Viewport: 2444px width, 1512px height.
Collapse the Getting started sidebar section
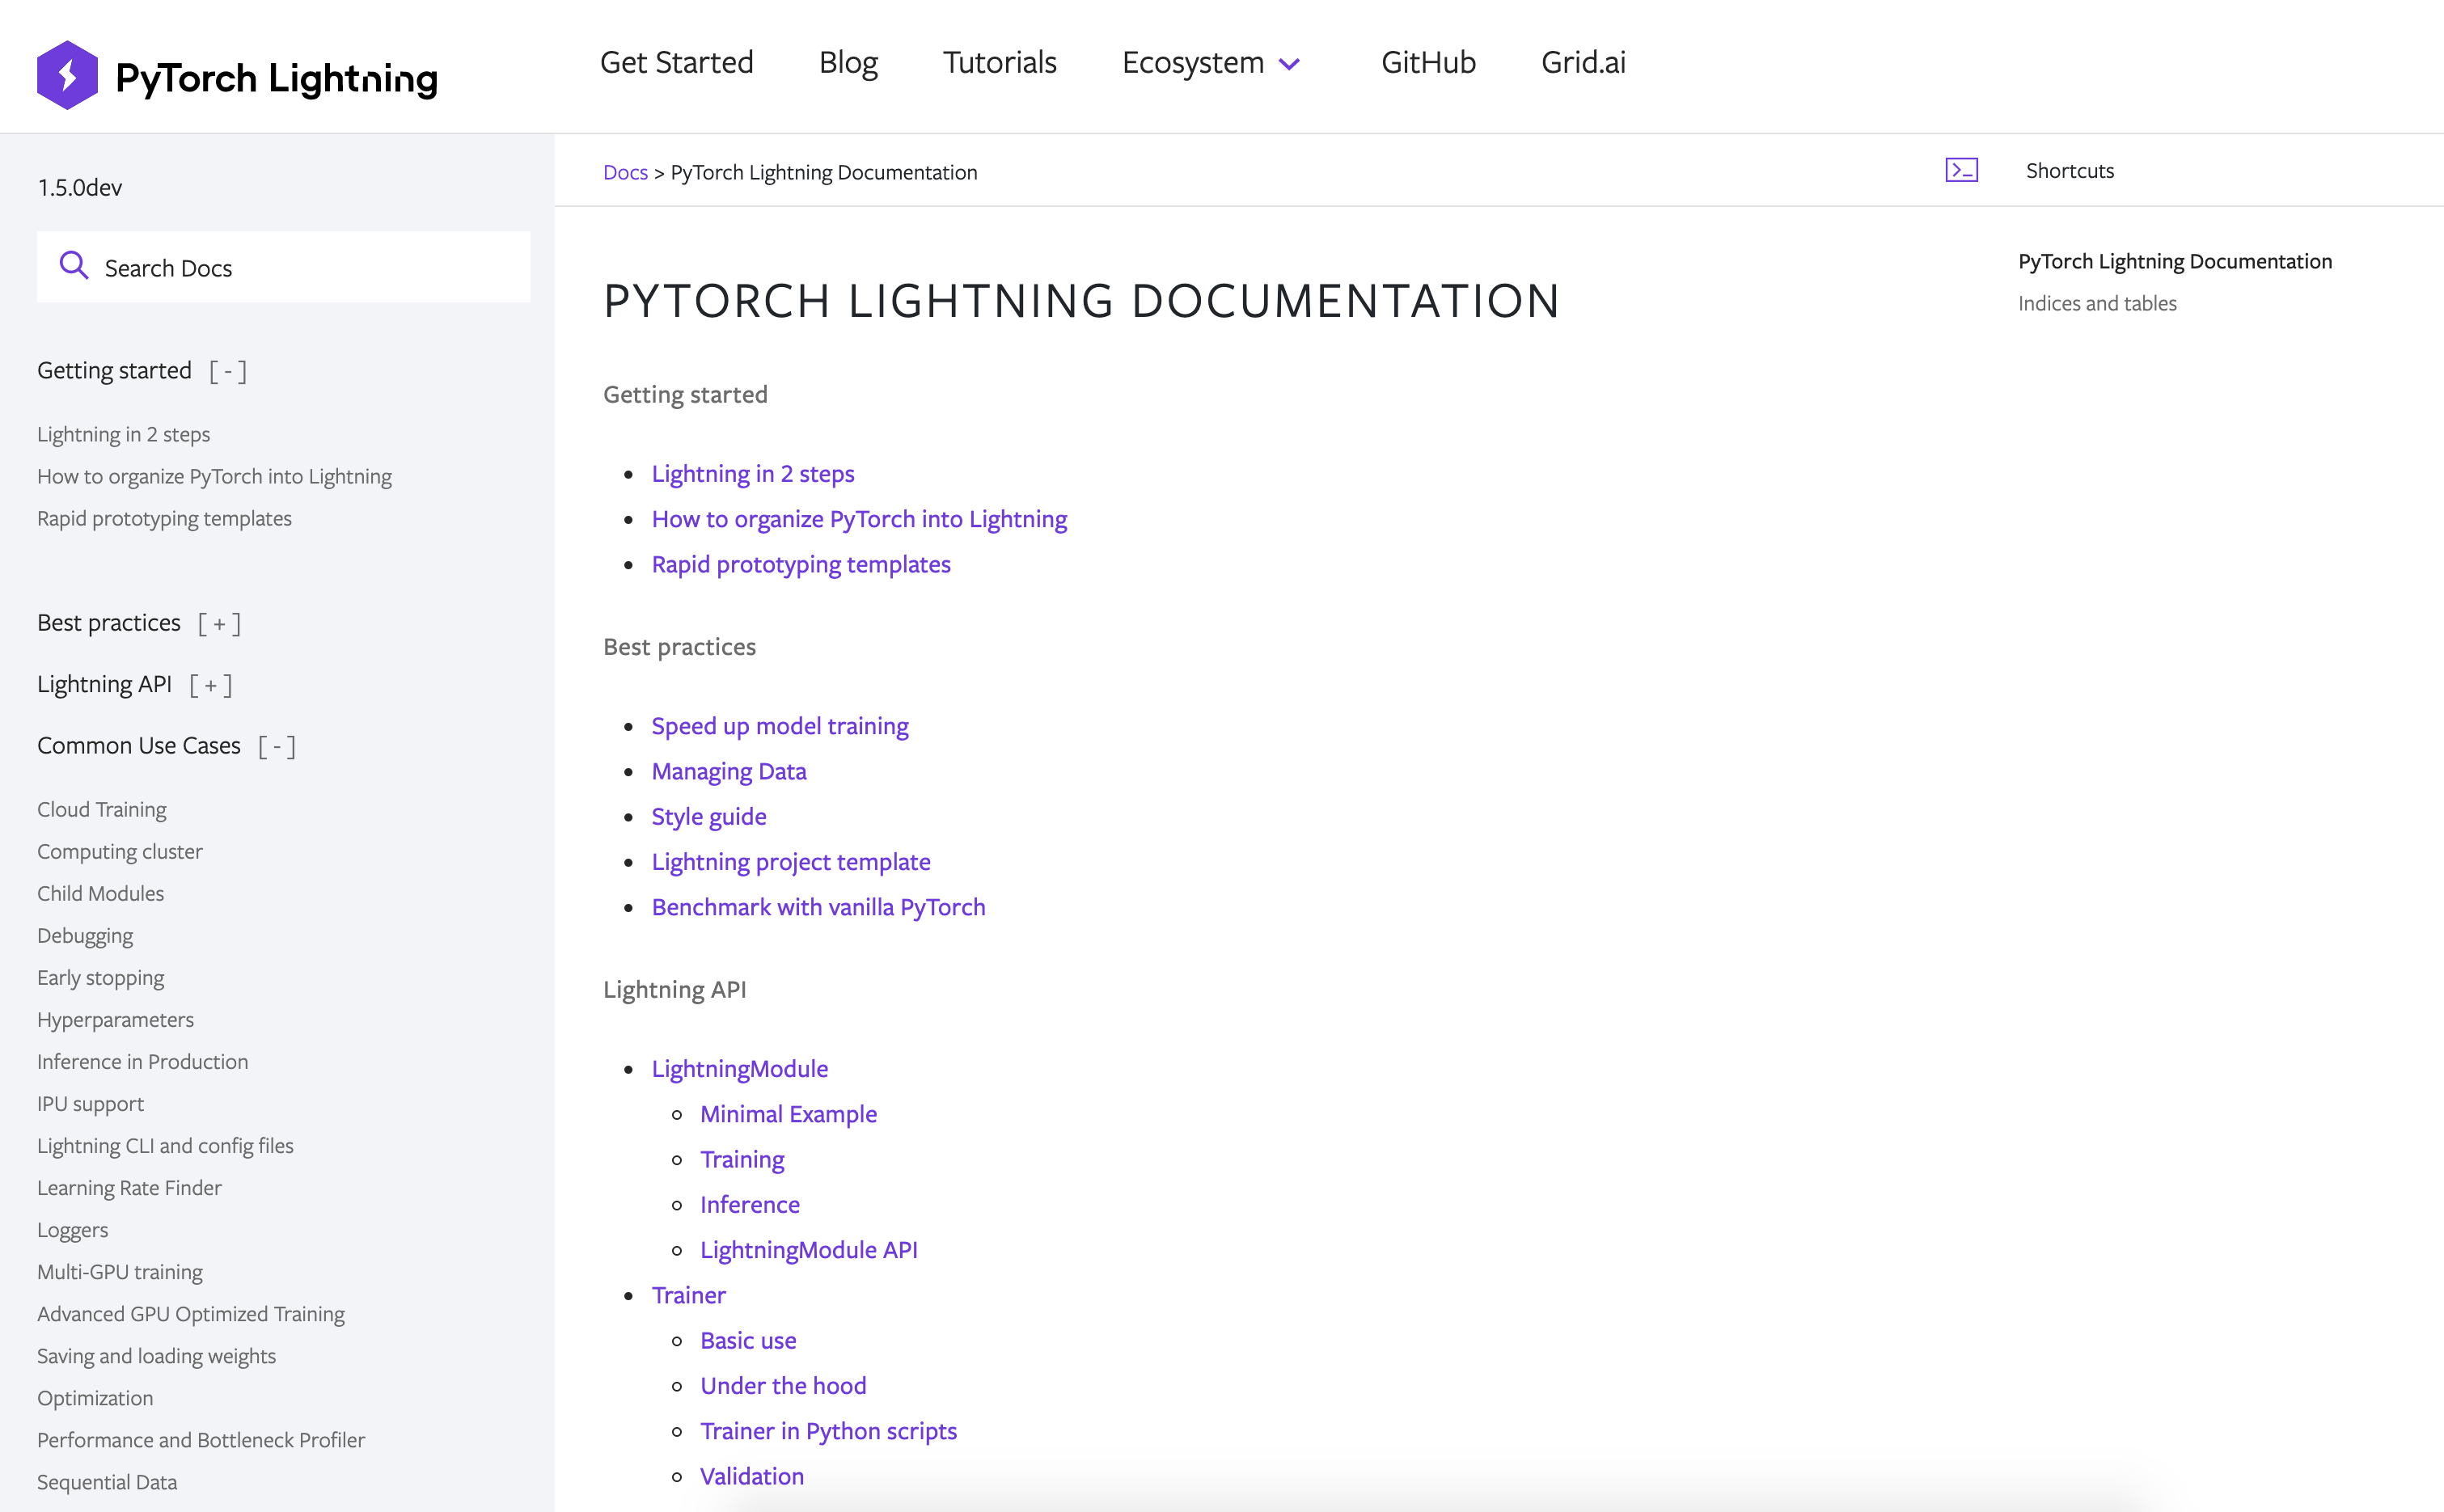click(x=228, y=372)
